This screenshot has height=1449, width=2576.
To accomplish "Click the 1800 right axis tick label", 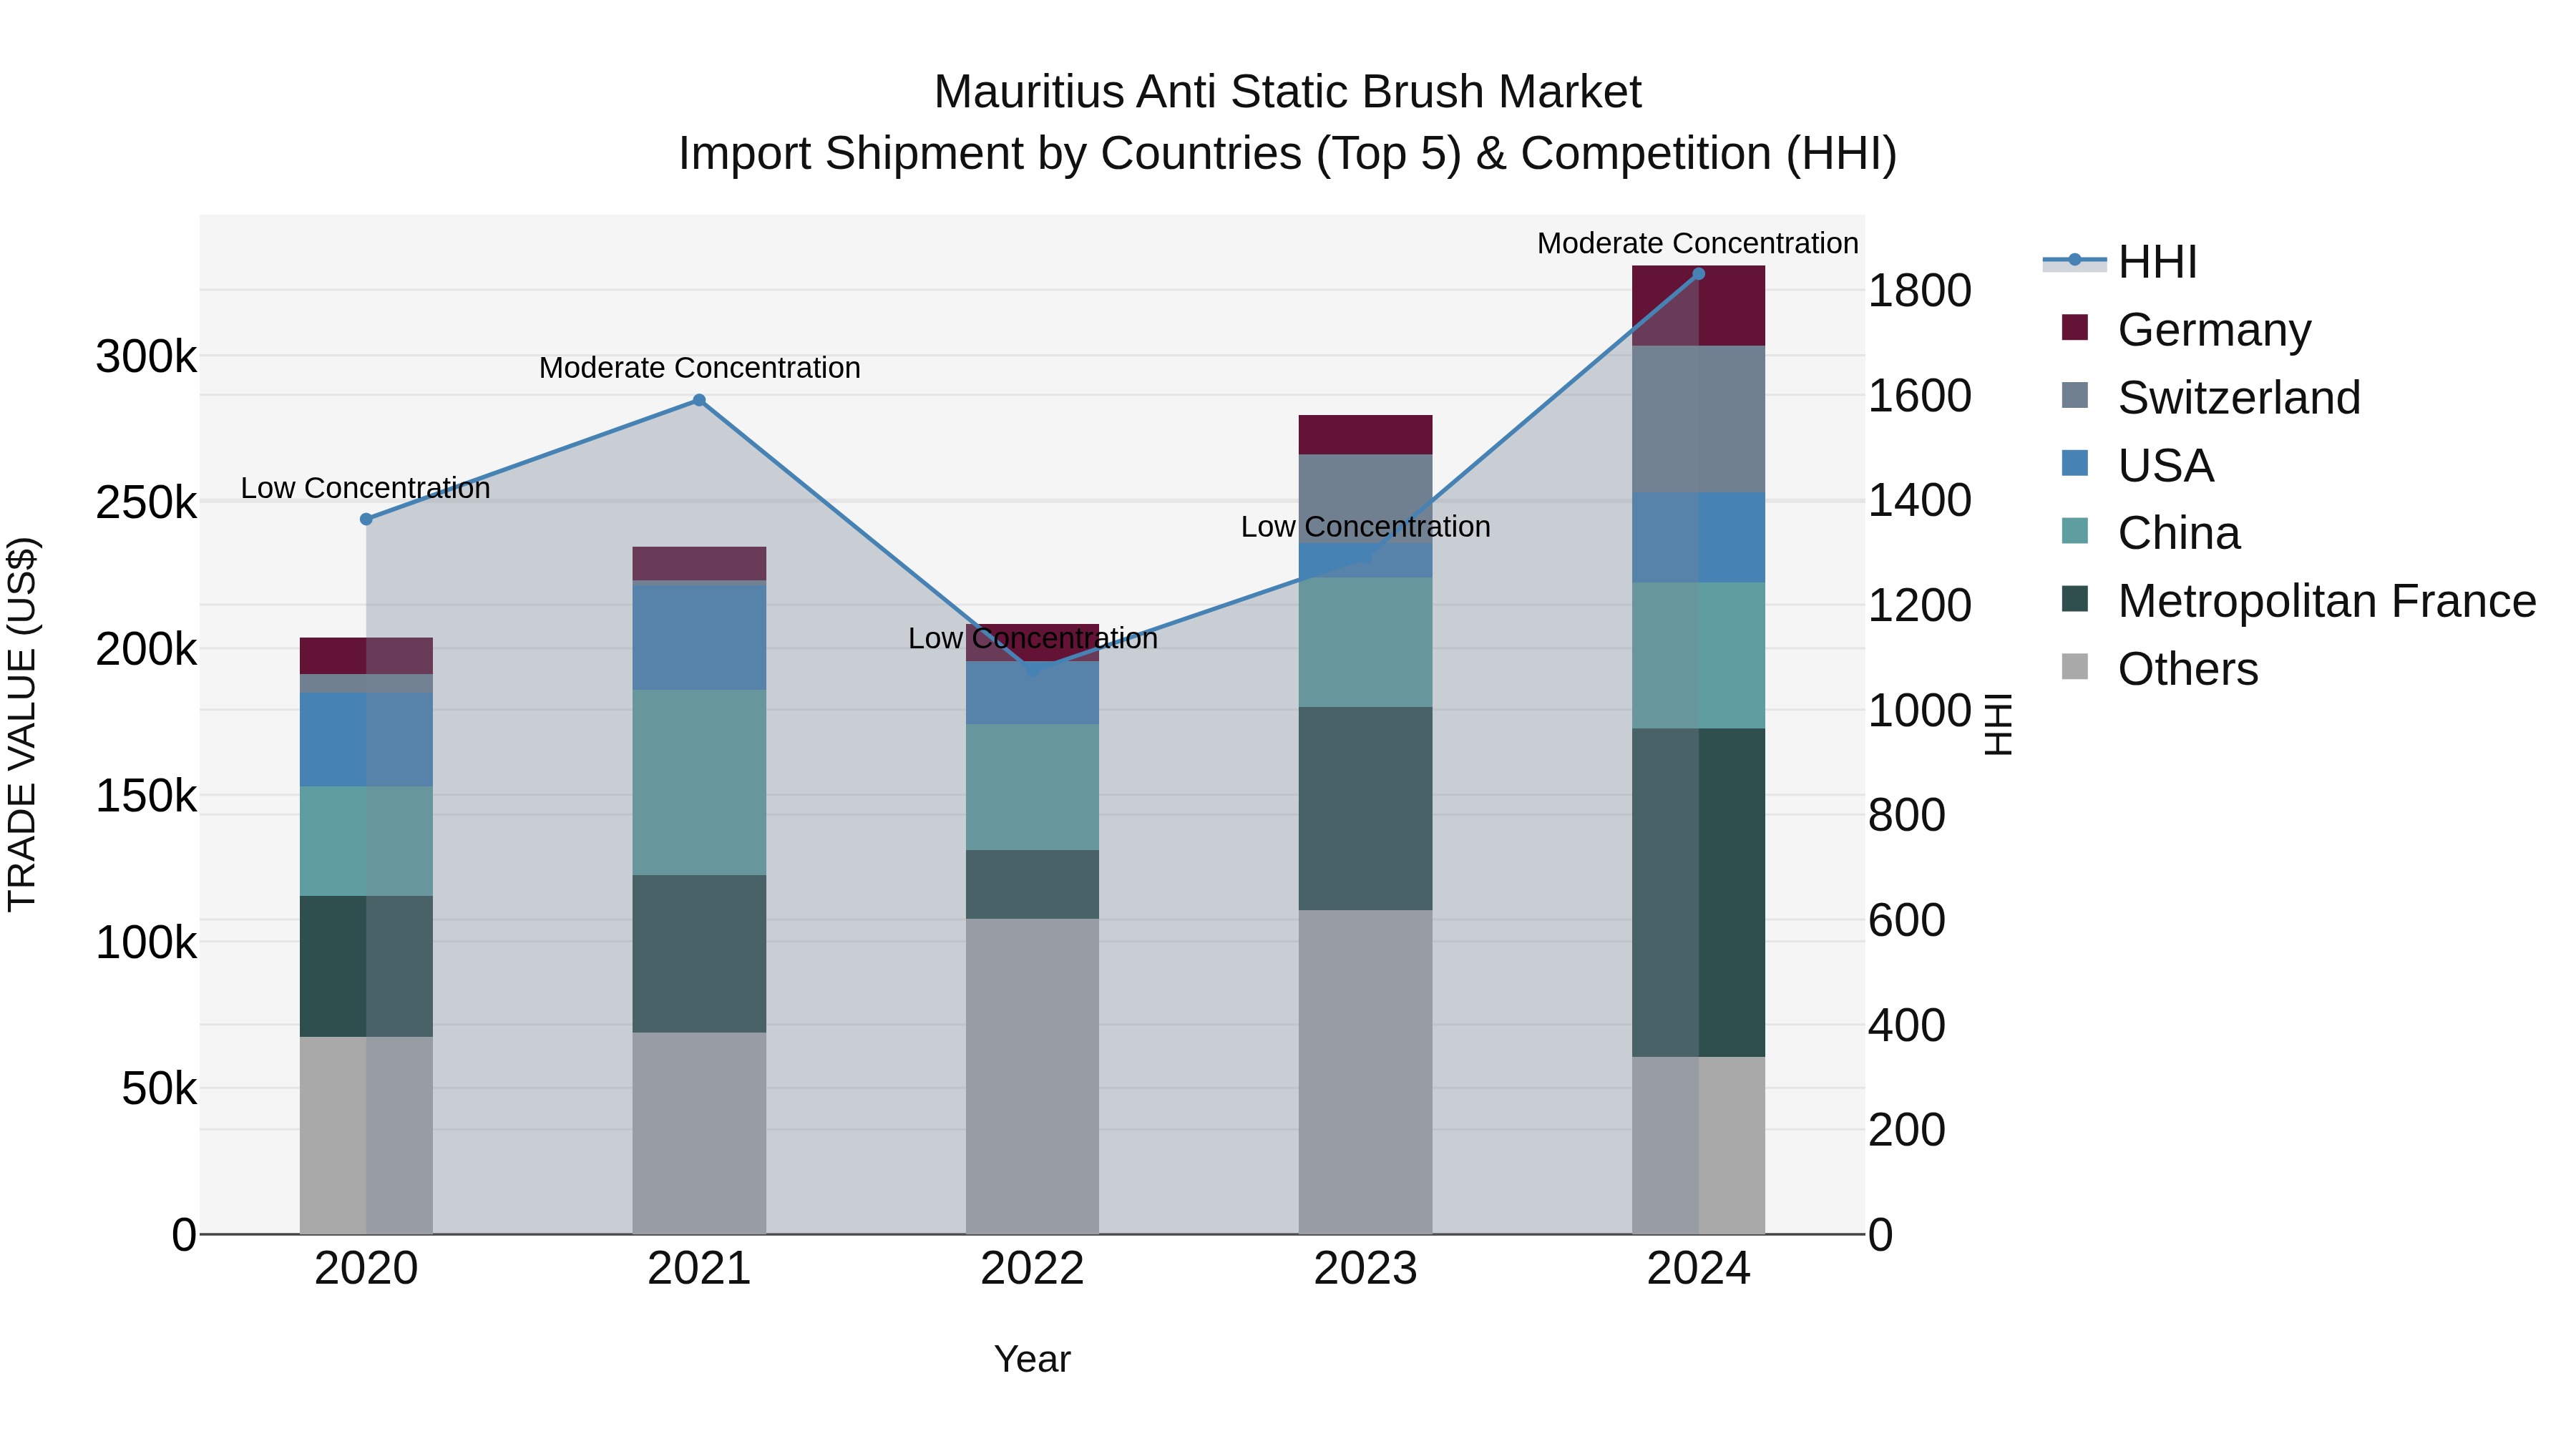I will point(1920,291).
